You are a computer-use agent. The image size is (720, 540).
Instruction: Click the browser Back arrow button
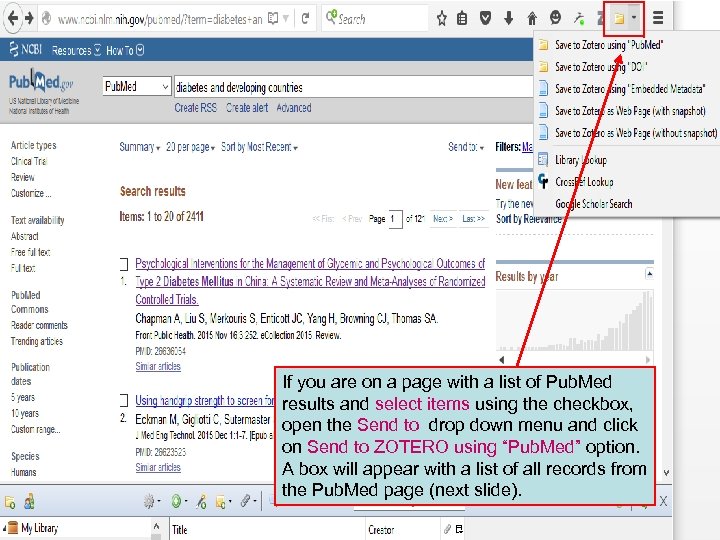pyautogui.click(x=13, y=18)
